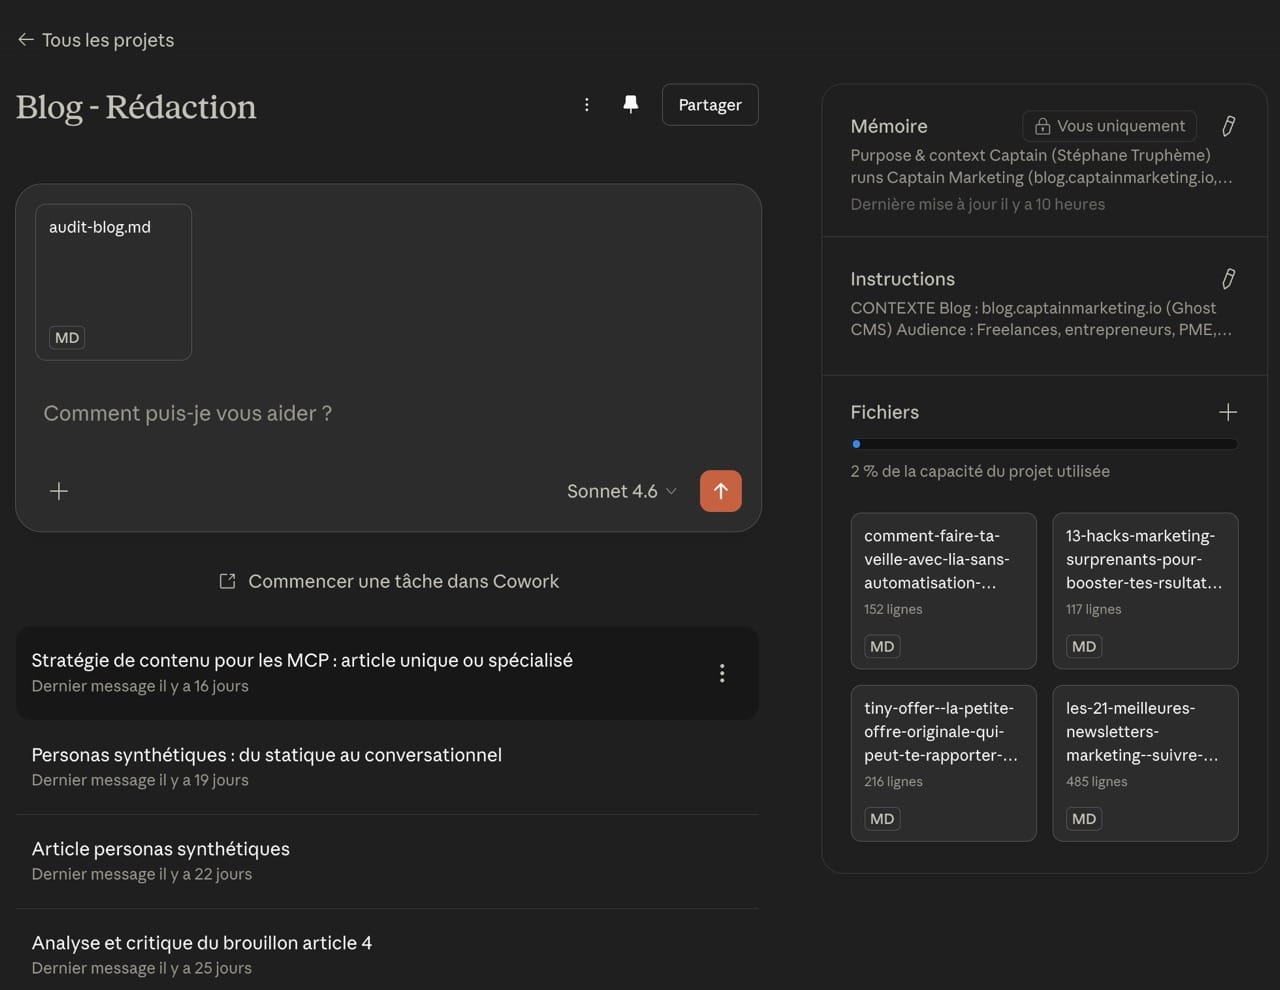Click the plus attach icon in the prompt box
The image size is (1280, 990).
(59, 491)
